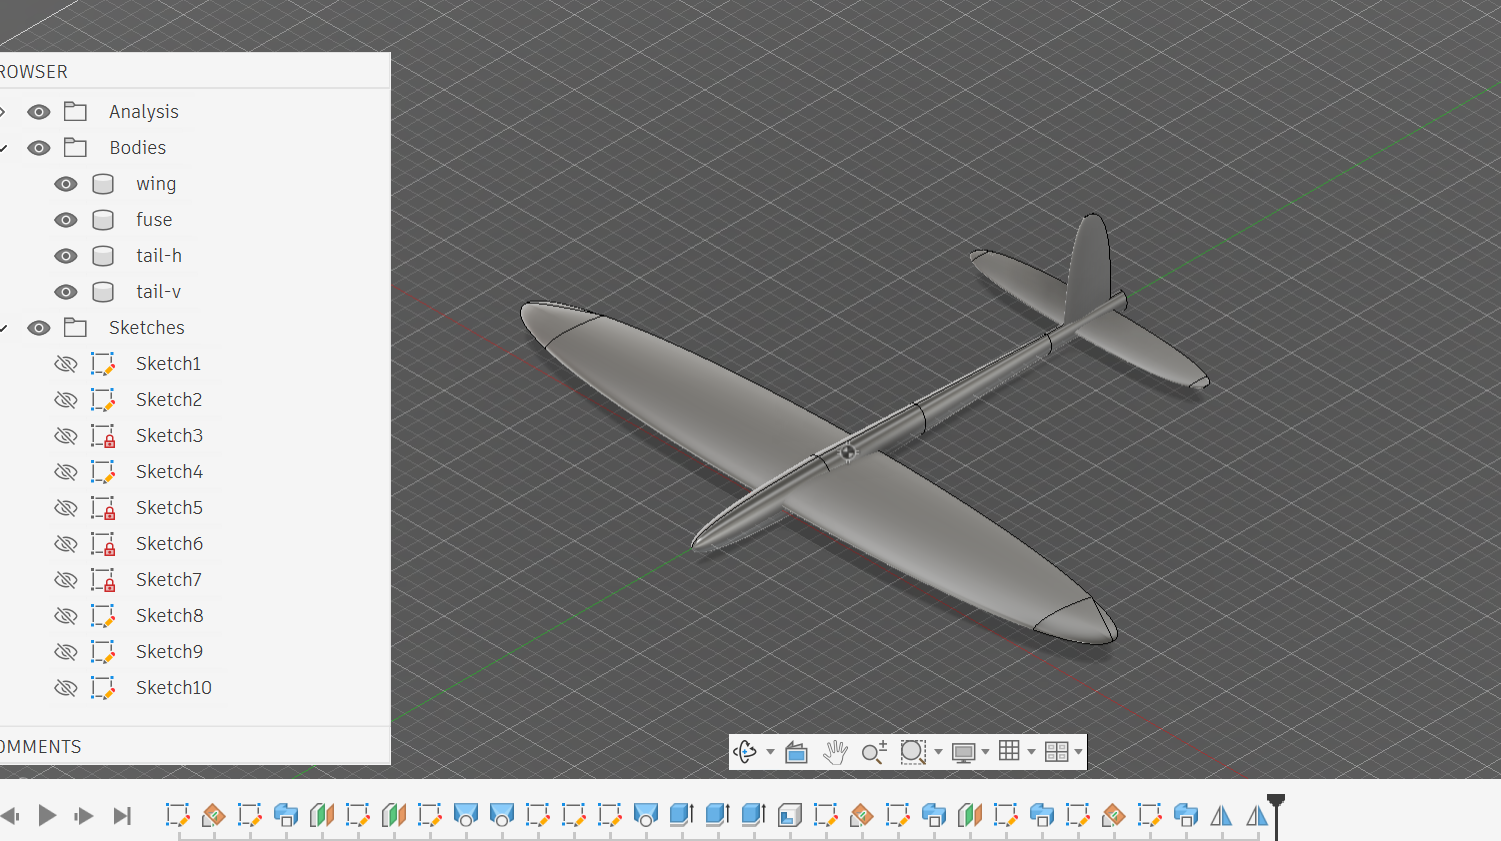Viewport: 1501px width, 841px height.
Task: Select the last Extrude feature in timeline
Action: (754, 815)
